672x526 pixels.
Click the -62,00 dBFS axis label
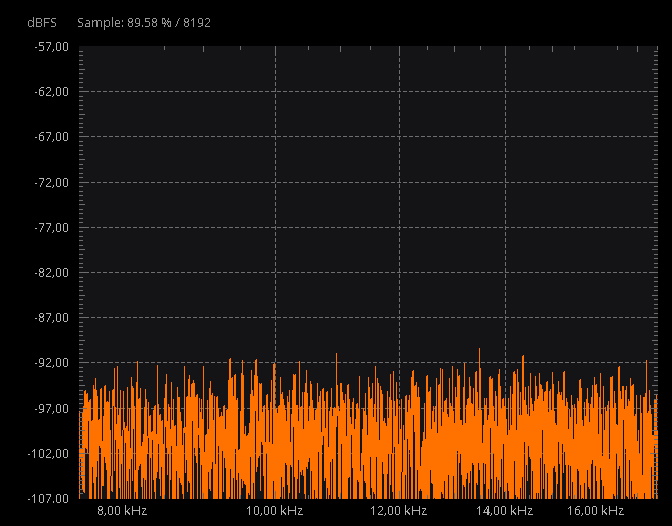point(48,92)
